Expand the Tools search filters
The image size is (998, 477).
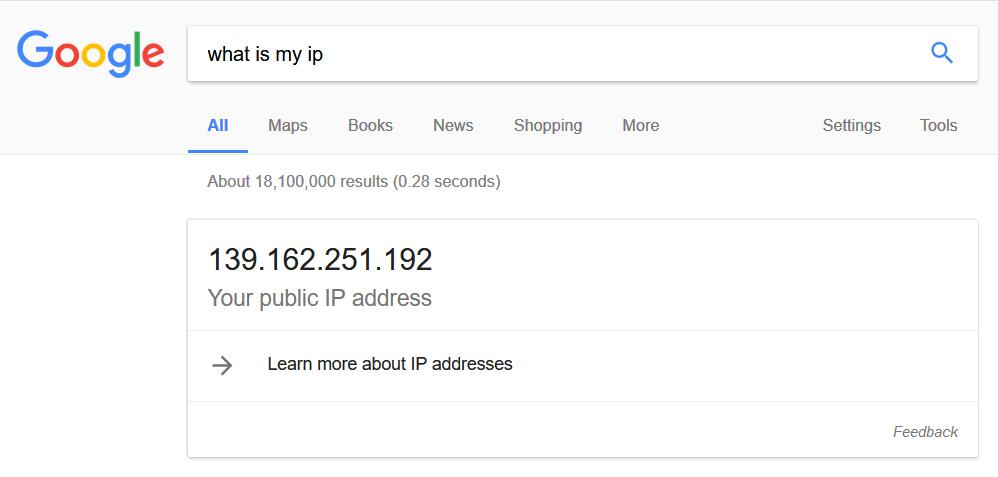[938, 125]
